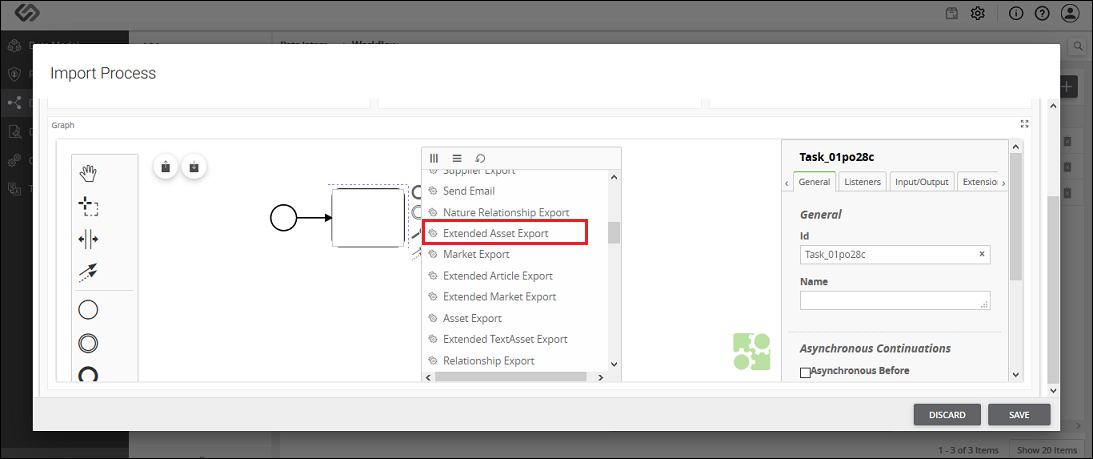Viewport: 1093px width, 459px height.
Task: Click the Id input field
Action: (x=895, y=255)
